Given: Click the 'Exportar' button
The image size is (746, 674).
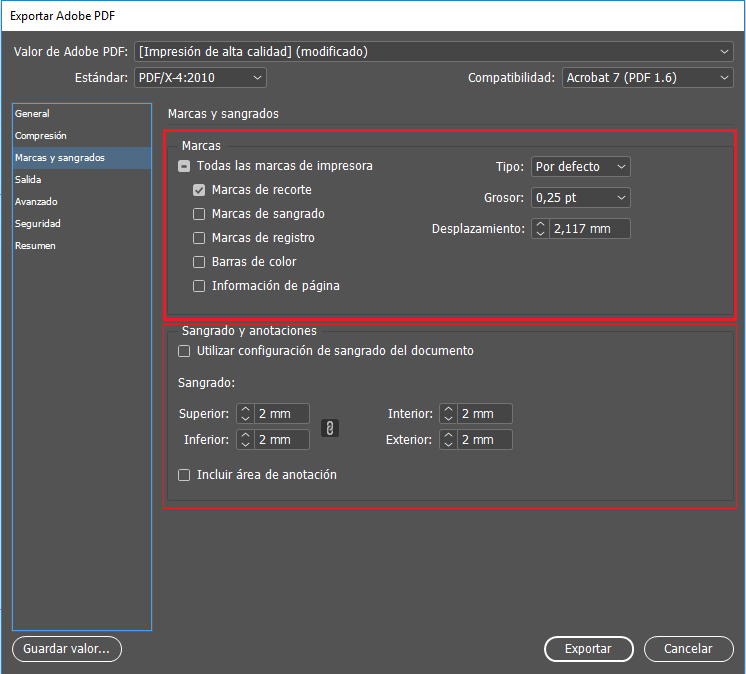Looking at the screenshot, I should pyautogui.click(x=588, y=649).
